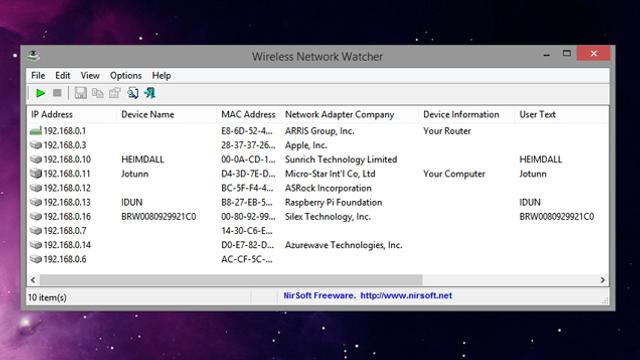The height and width of the screenshot is (360, 640).
Task: Click IDUN in the Device Name column
Action: [132, 202]
